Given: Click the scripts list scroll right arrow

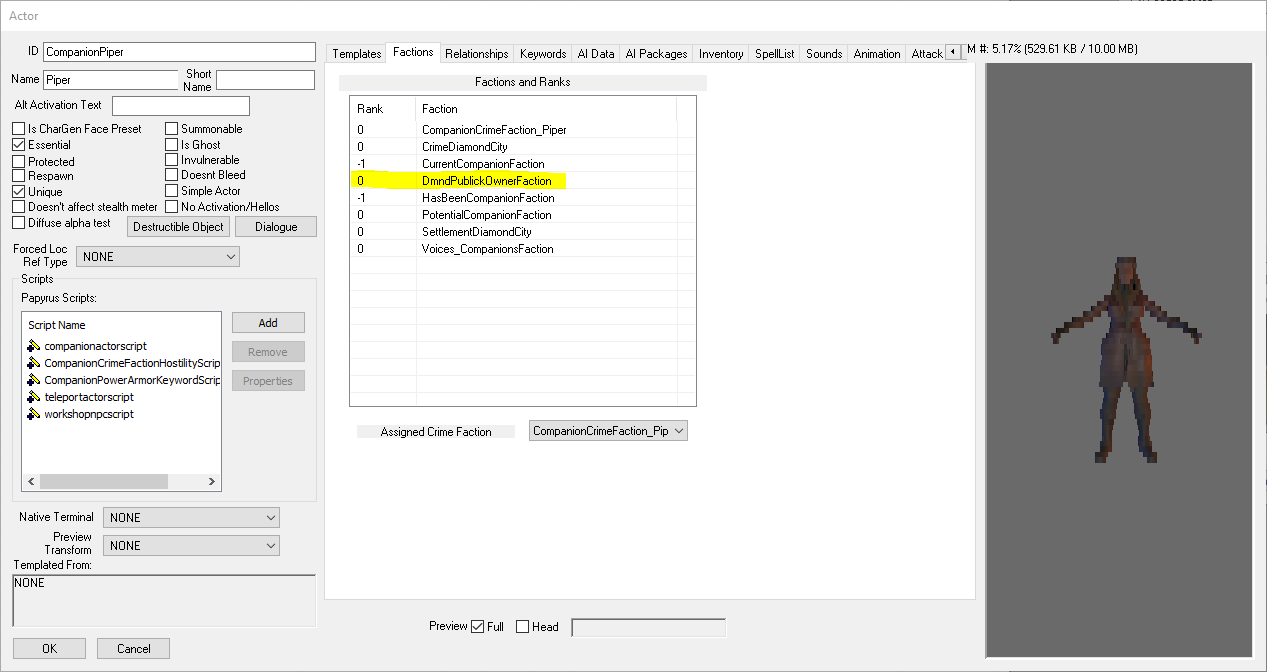Looking at the screenshot, I should (x=212, y=481).
